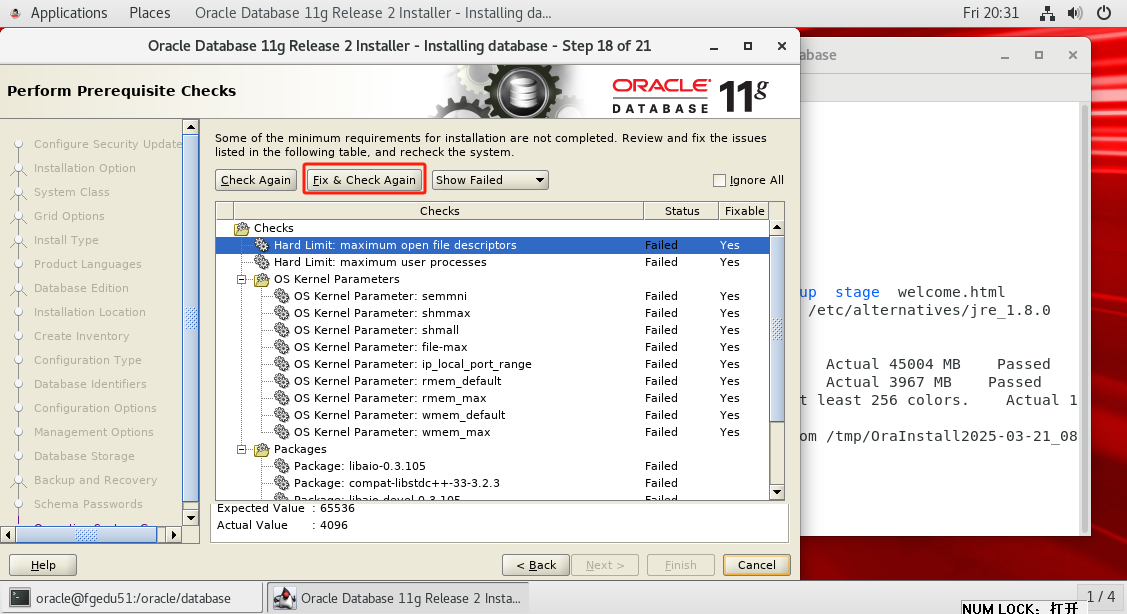Image resolution: width=1127 pixels, height=614 pixels.
Task: Switch to the oracle@fgedu51 terminal taskbar button
Action: (134, 598)
